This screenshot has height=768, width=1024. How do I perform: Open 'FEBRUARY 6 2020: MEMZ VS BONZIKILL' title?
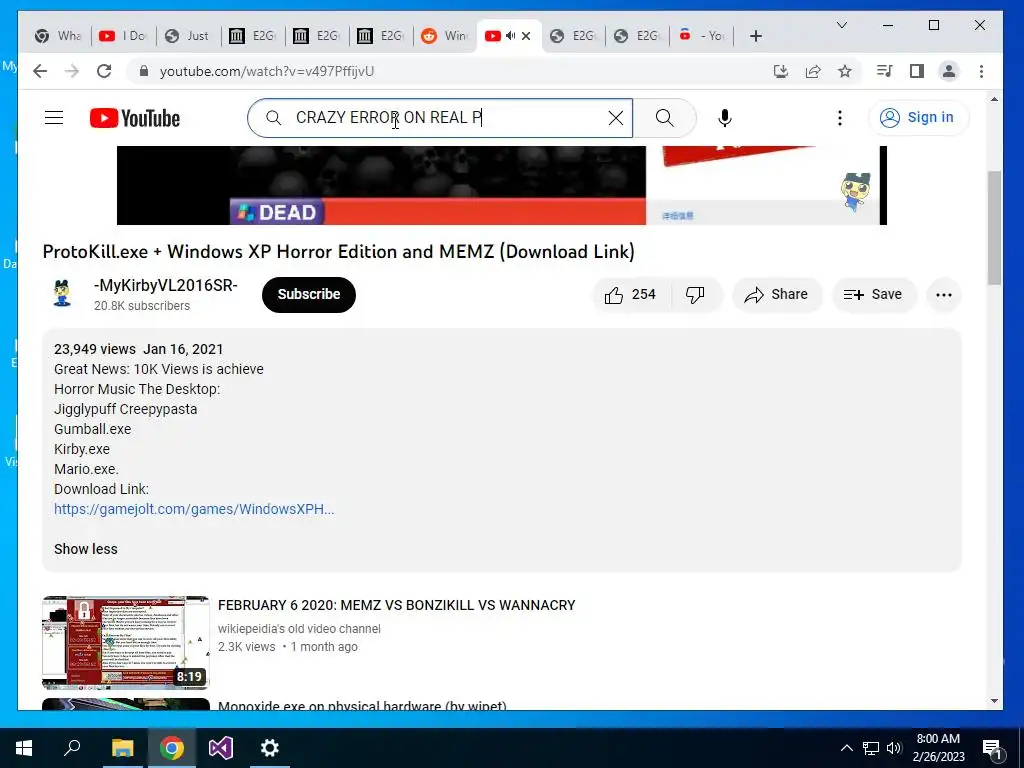tap(396, 605)
